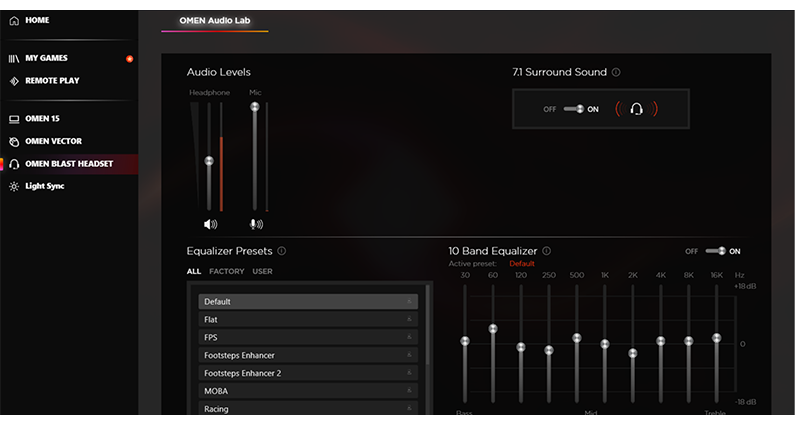Select the FACTORY presets filter tab
The height and width of the screenshot is (430, 795).
tap(227, 272)
